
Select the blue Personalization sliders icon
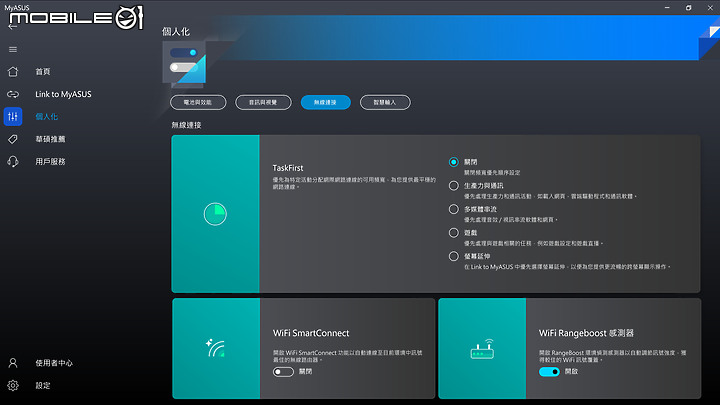pos(13,117)
